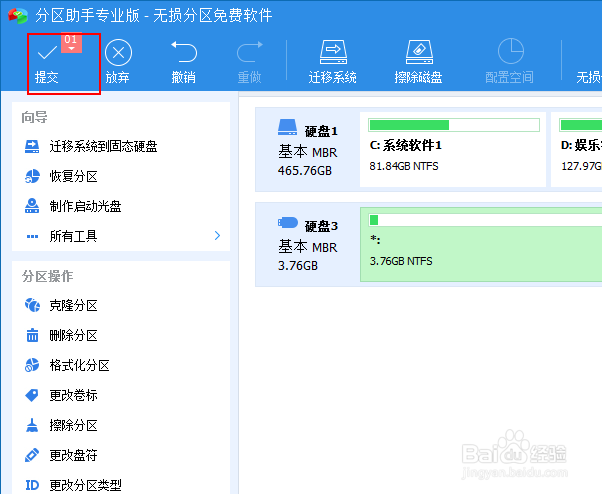The width and height of the screenshot is (602, 494).
Task: Choose 删除分区 operation label
Action: [x=73, y=335]
